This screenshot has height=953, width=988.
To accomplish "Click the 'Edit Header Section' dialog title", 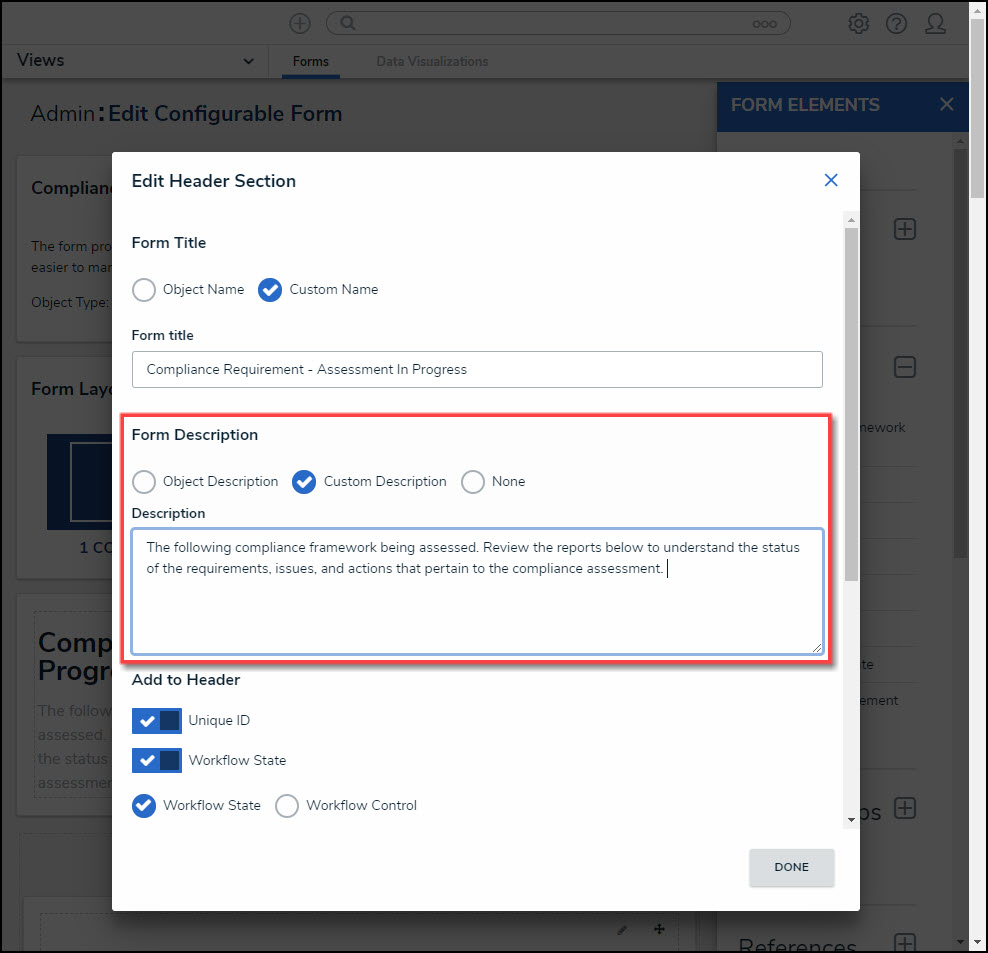I will coord(214,181).
